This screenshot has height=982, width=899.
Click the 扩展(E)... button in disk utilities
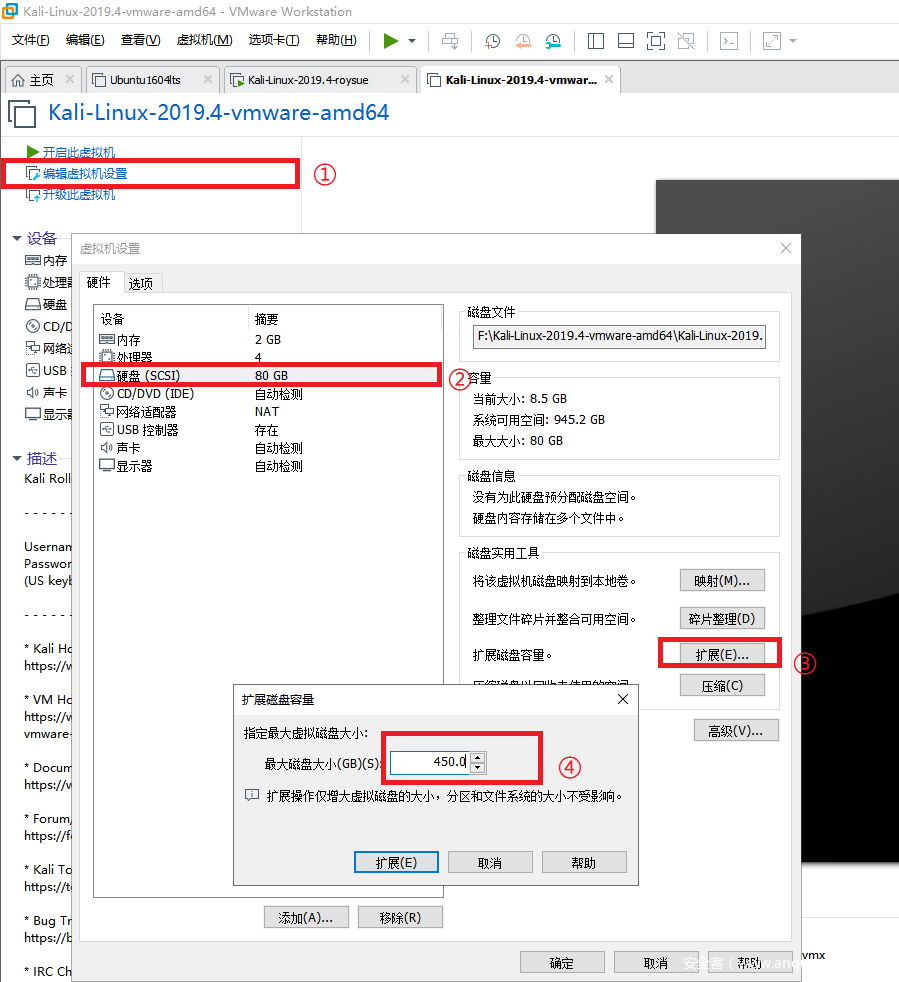[722, 654]
